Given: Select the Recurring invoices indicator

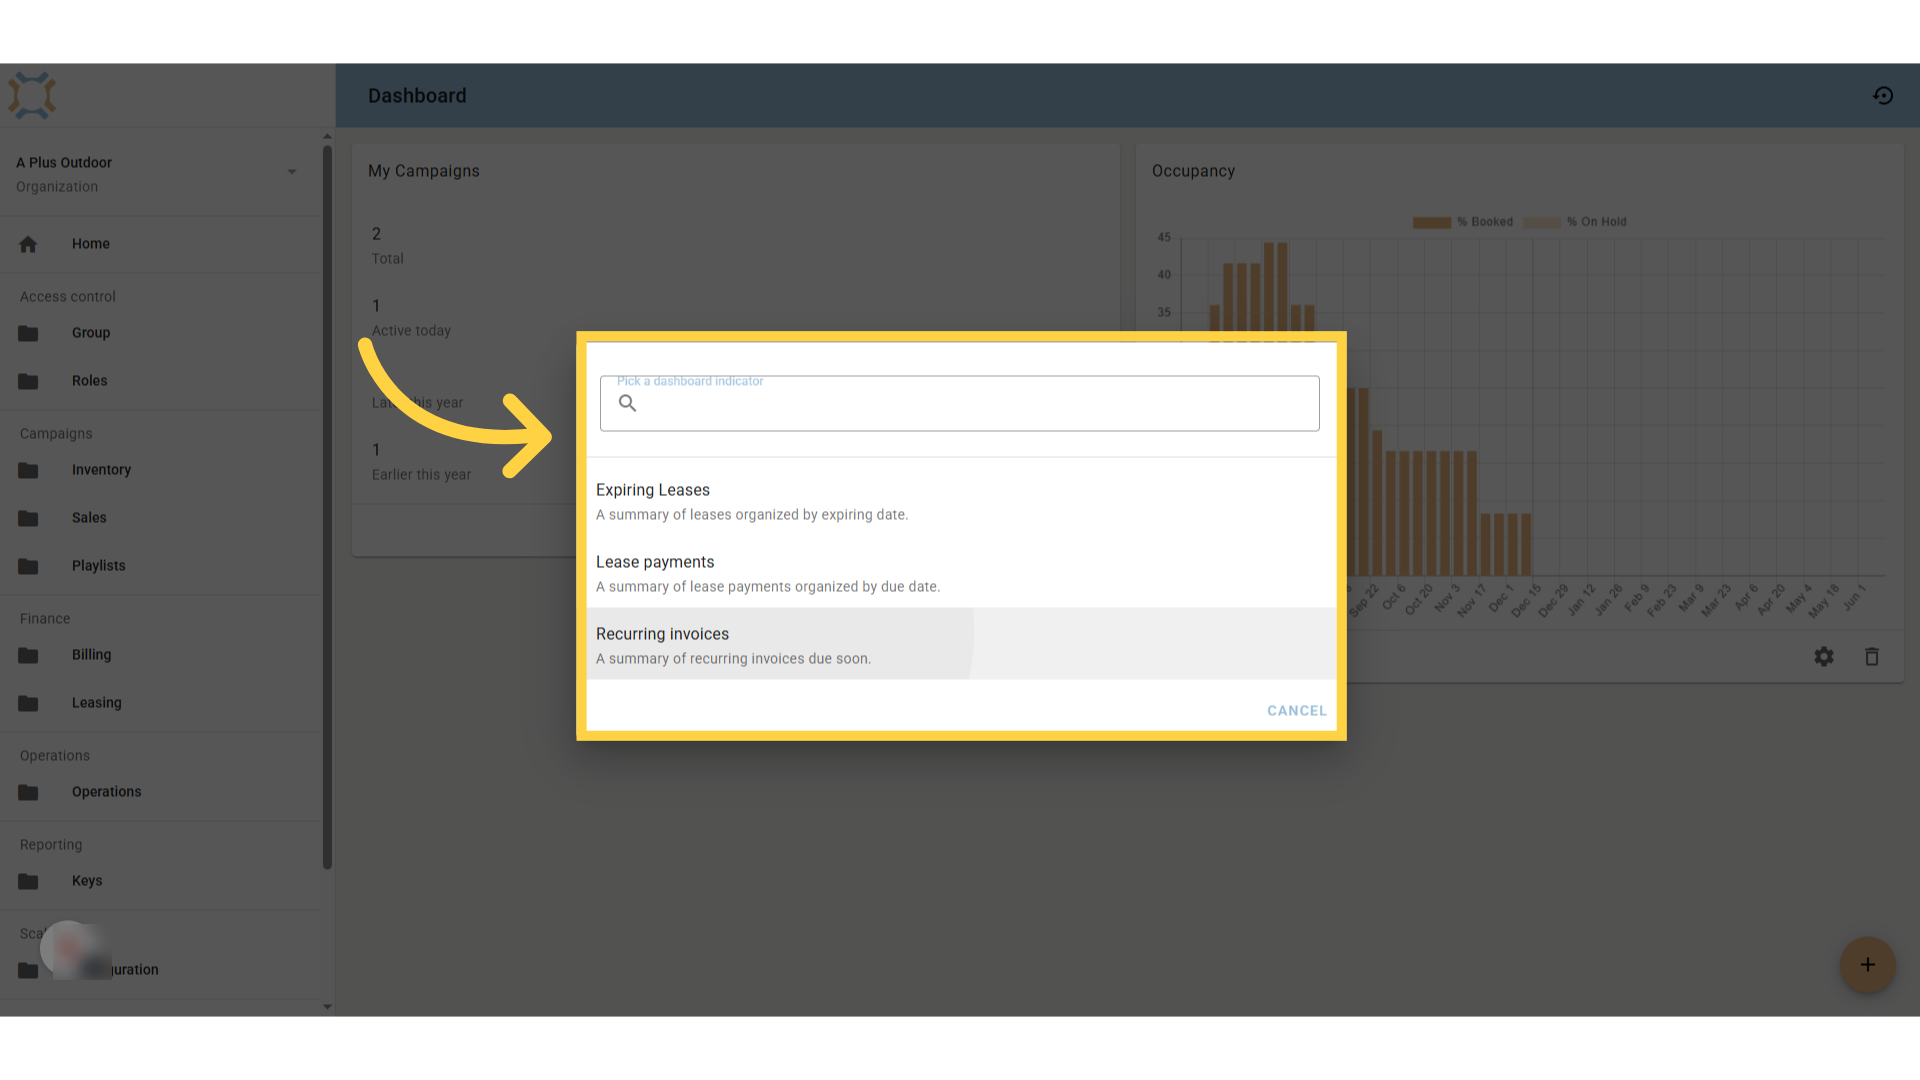Looking at the screenshot, I should pyautogui.click(x=962, y=645).
